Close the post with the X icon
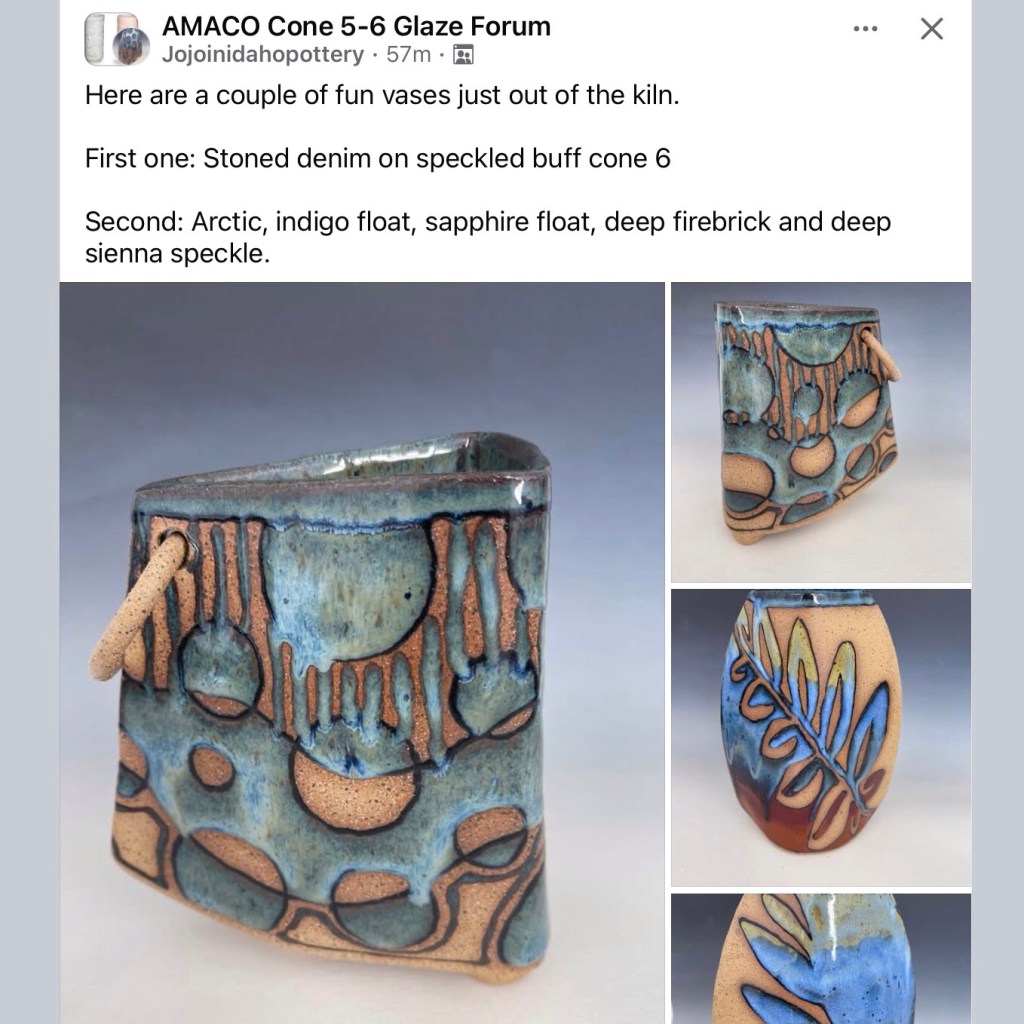Viewport: 1024px width, 1024px height. [x=931, y=29]
